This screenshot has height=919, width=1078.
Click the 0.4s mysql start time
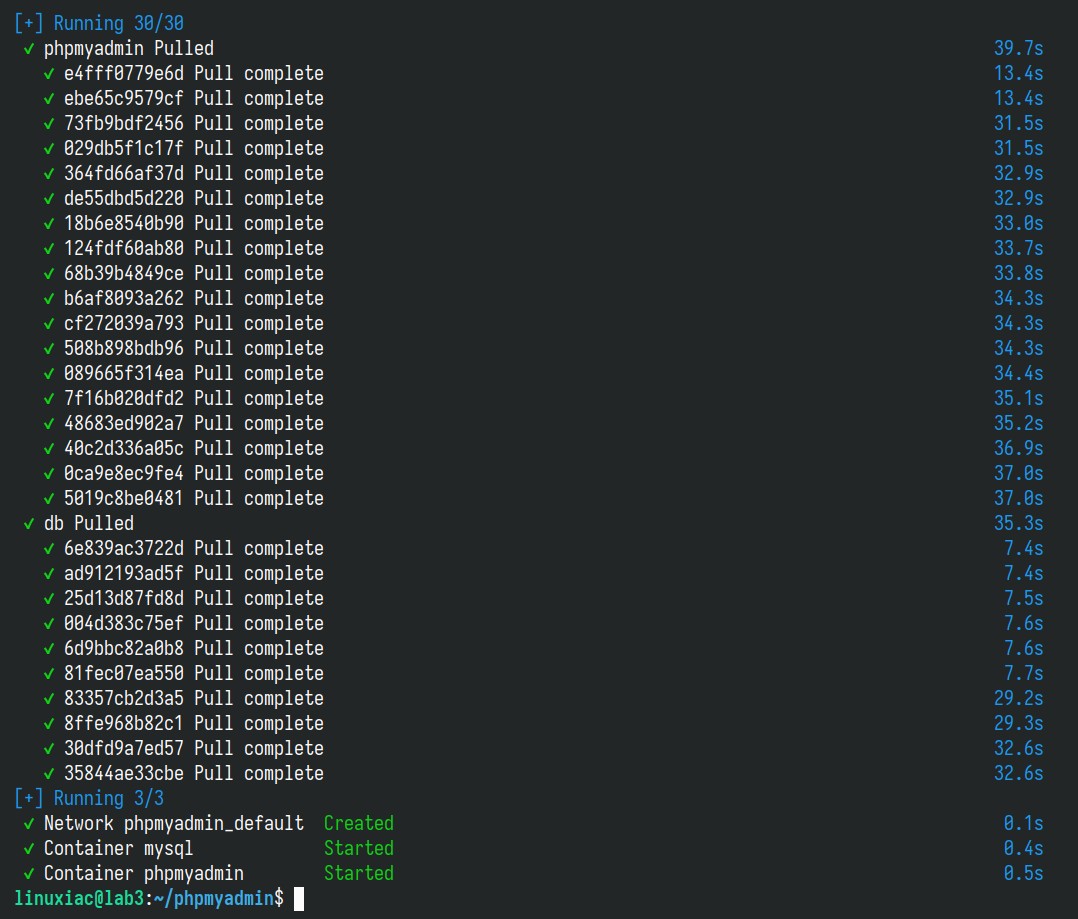(1023, 848)
